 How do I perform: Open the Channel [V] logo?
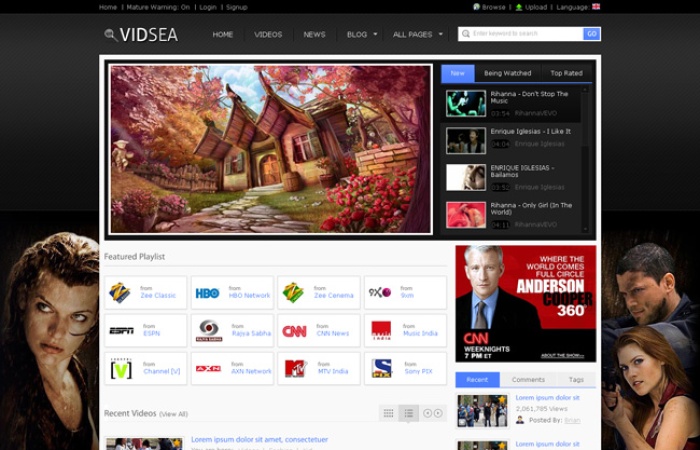point(121,369)
